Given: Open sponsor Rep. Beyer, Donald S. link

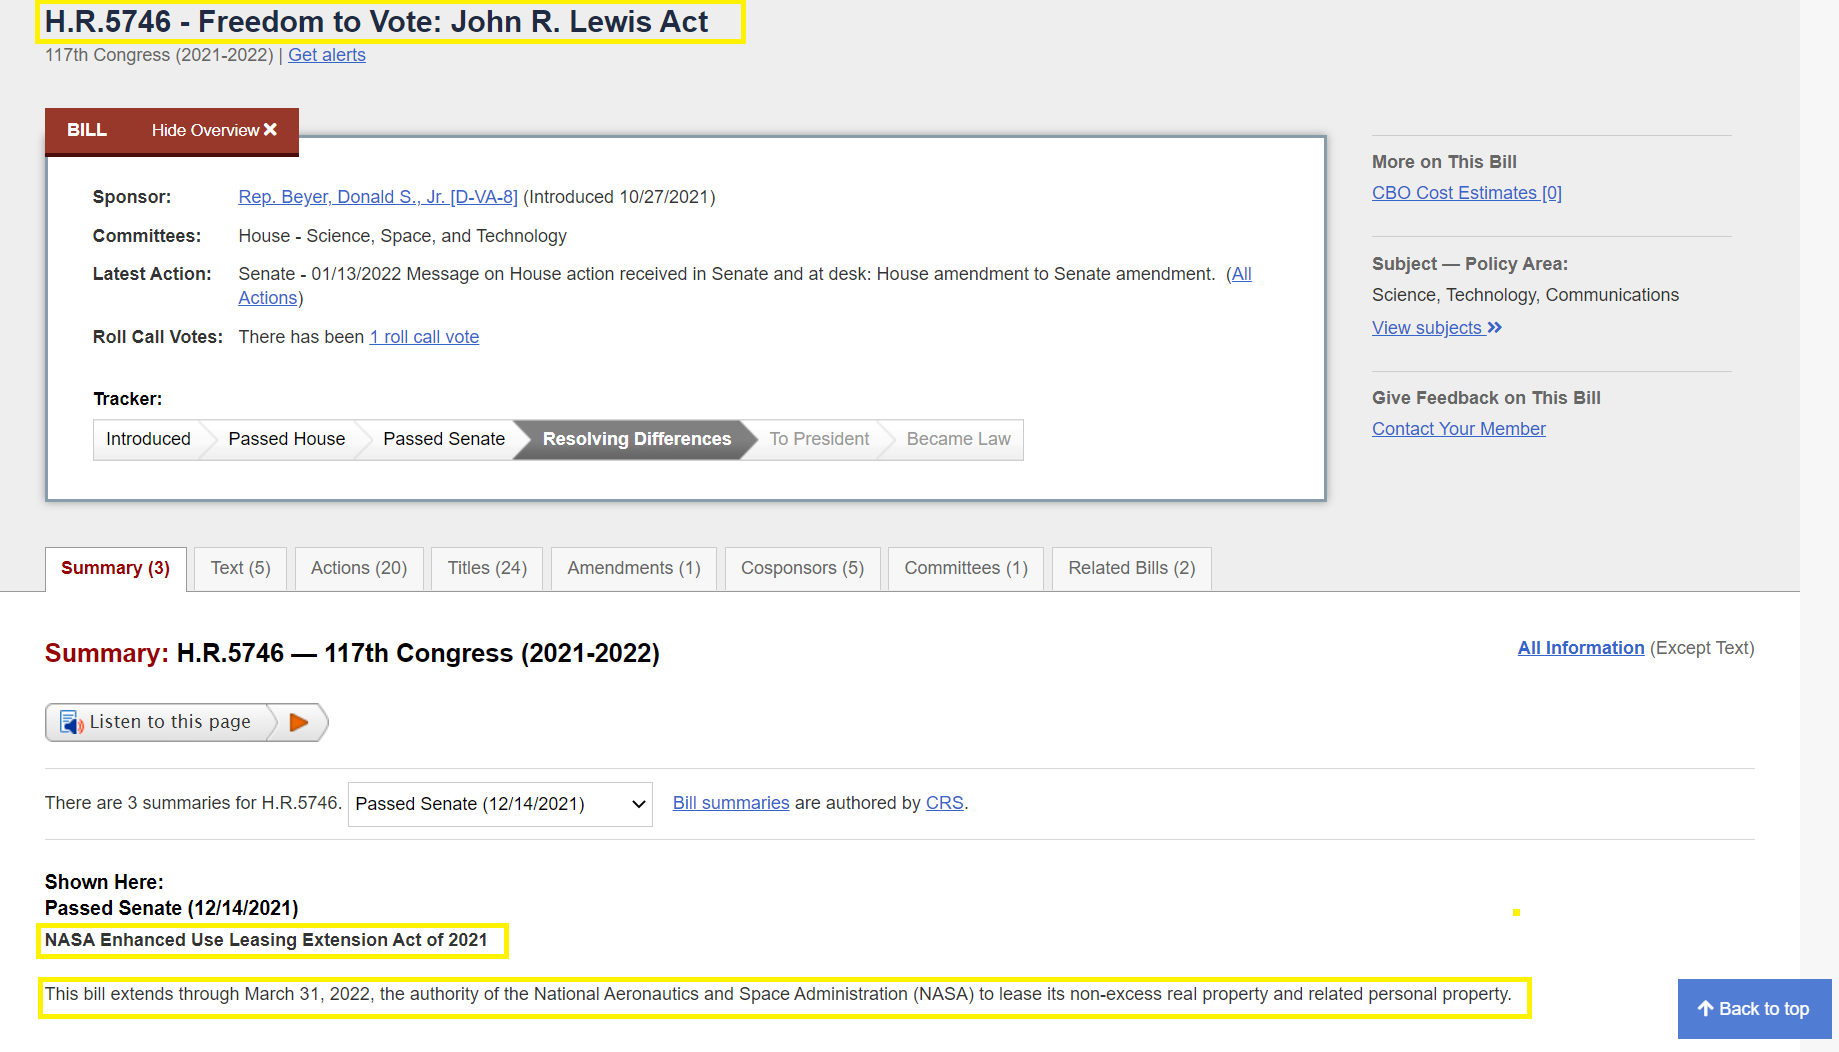Looking at the screenshot, I should (x=378, y=197).
